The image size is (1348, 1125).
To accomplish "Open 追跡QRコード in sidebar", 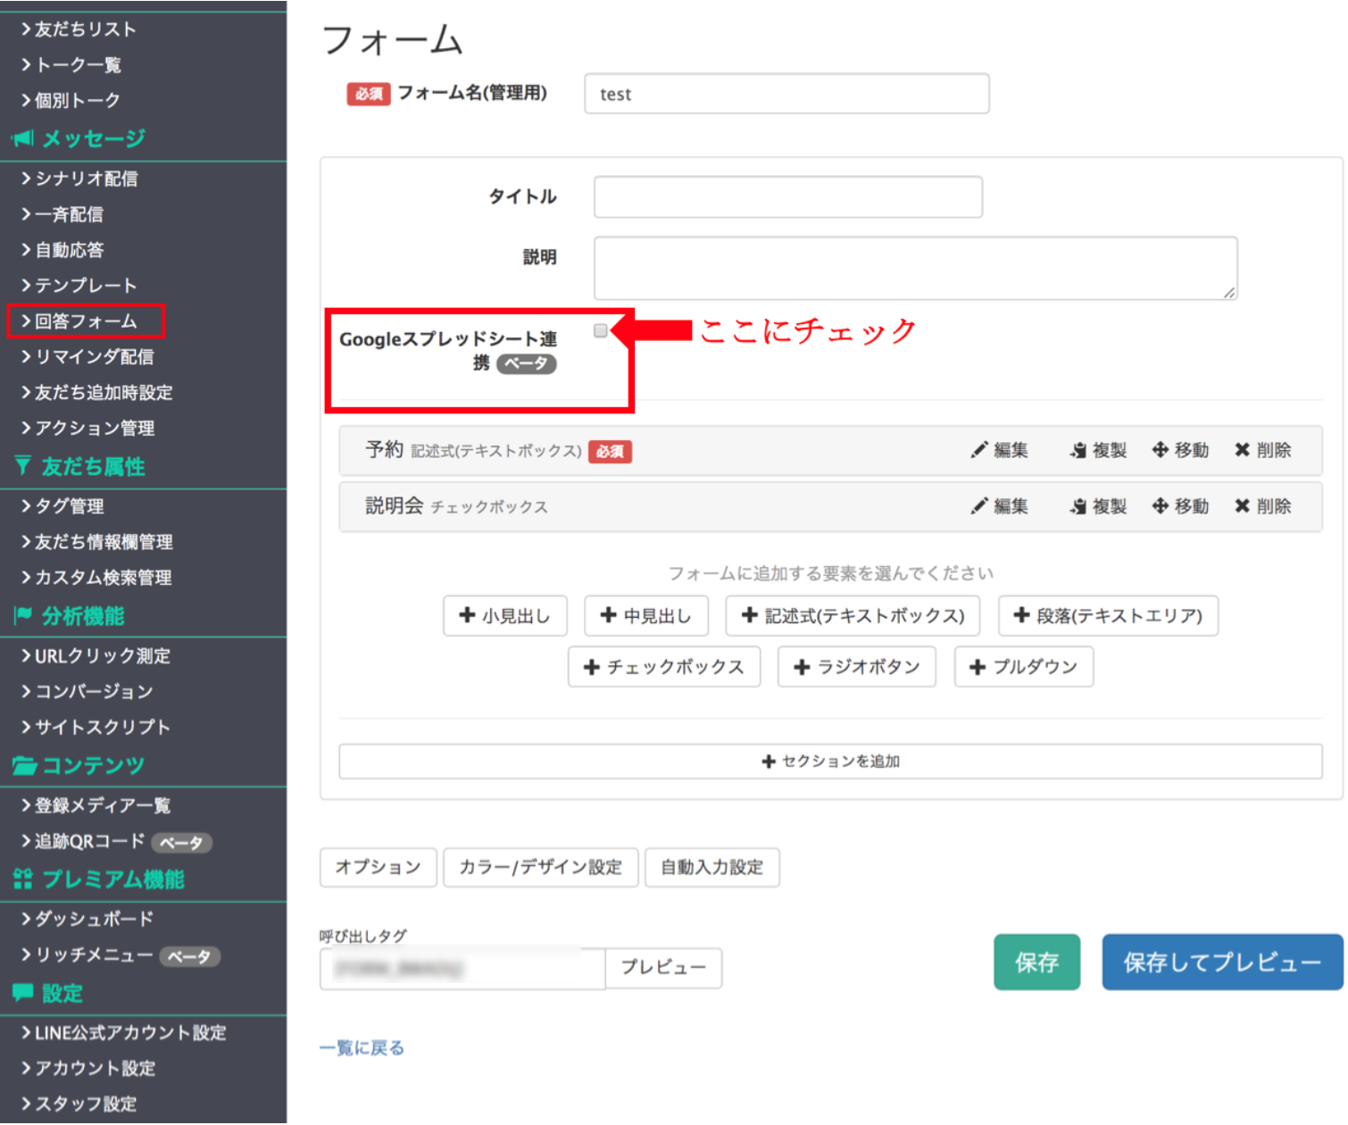I will (90, 841).
